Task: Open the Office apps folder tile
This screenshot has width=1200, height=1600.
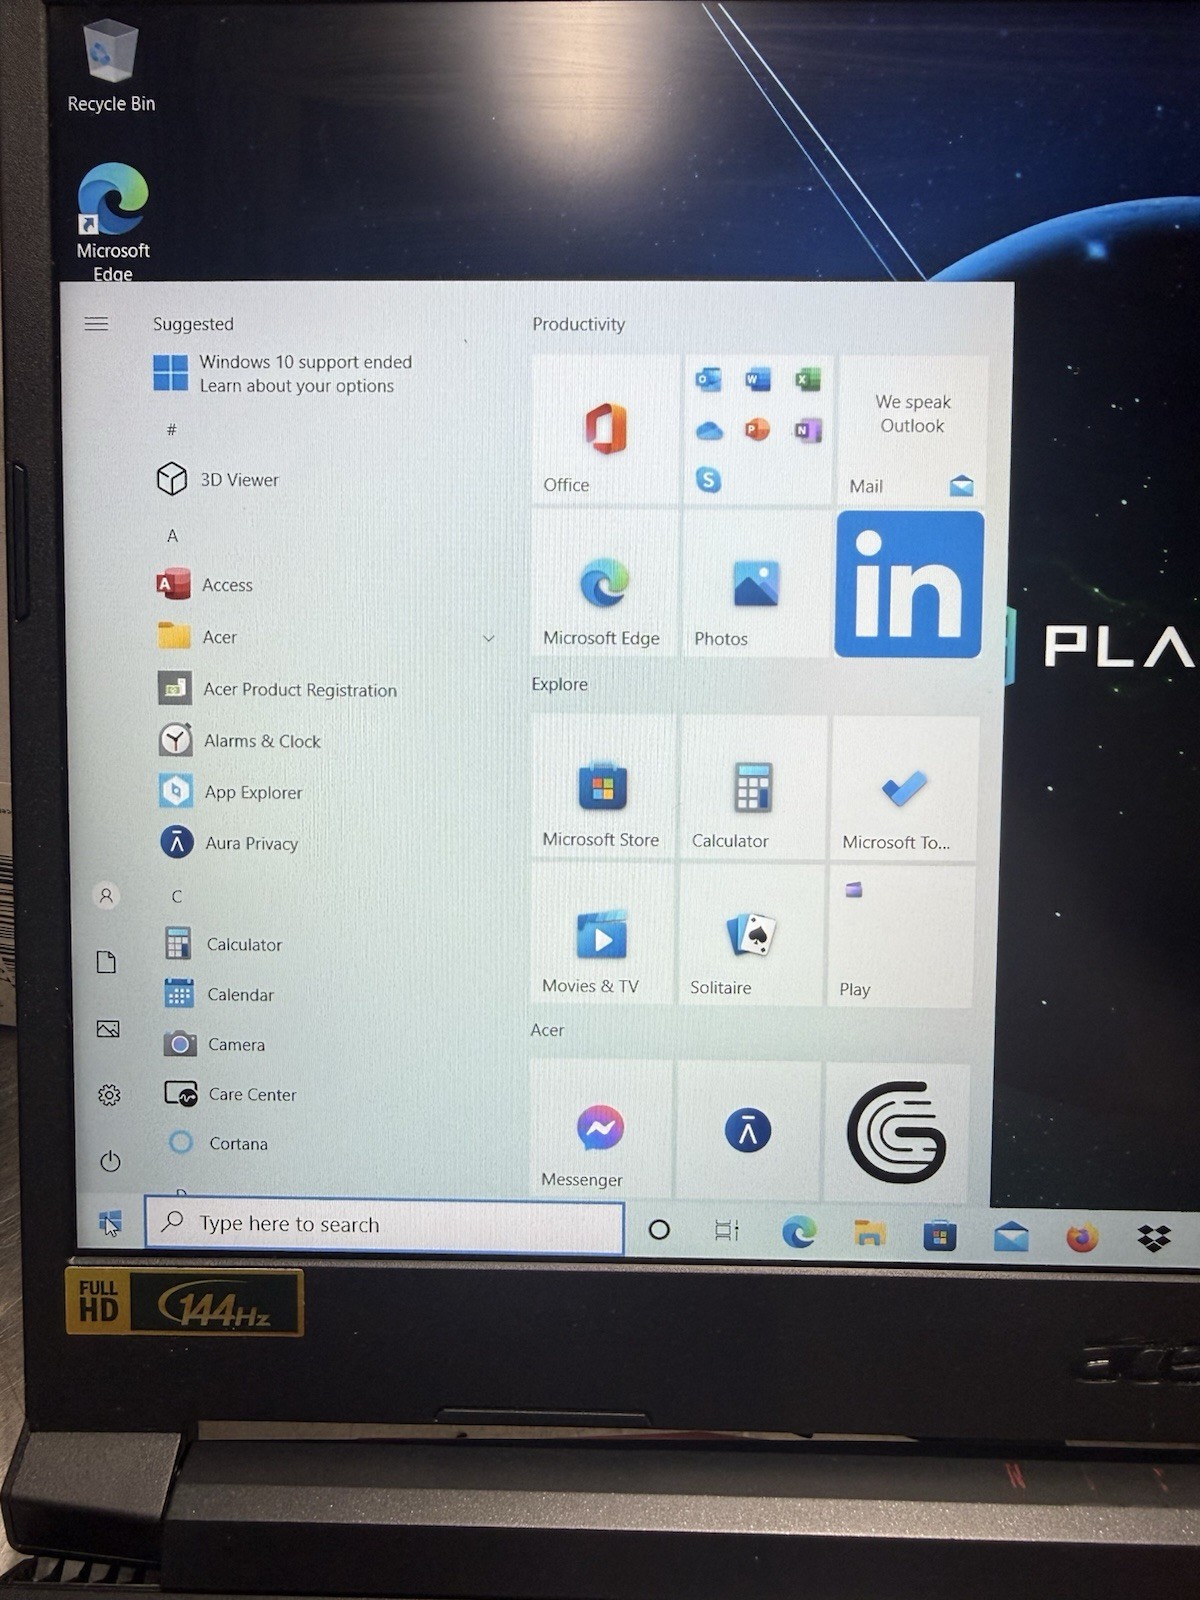Action: [x=757, y=430]
